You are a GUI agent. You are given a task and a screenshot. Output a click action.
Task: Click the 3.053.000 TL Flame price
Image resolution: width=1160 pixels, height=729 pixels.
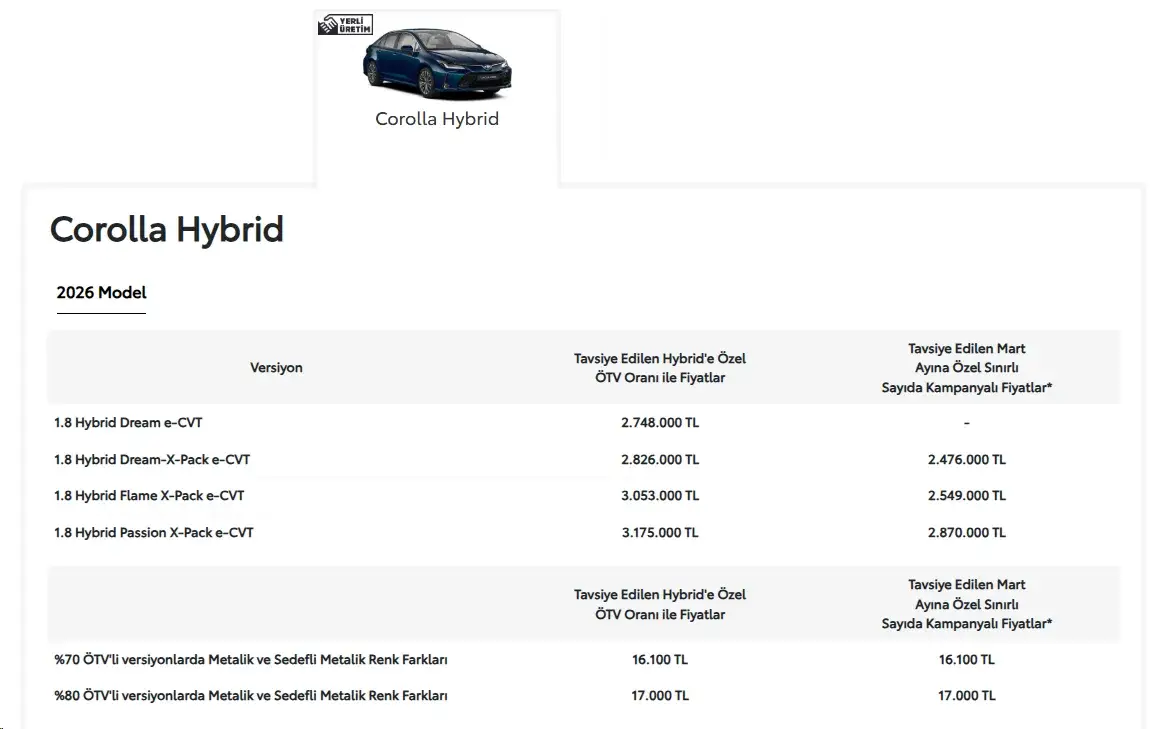point(660,496)
